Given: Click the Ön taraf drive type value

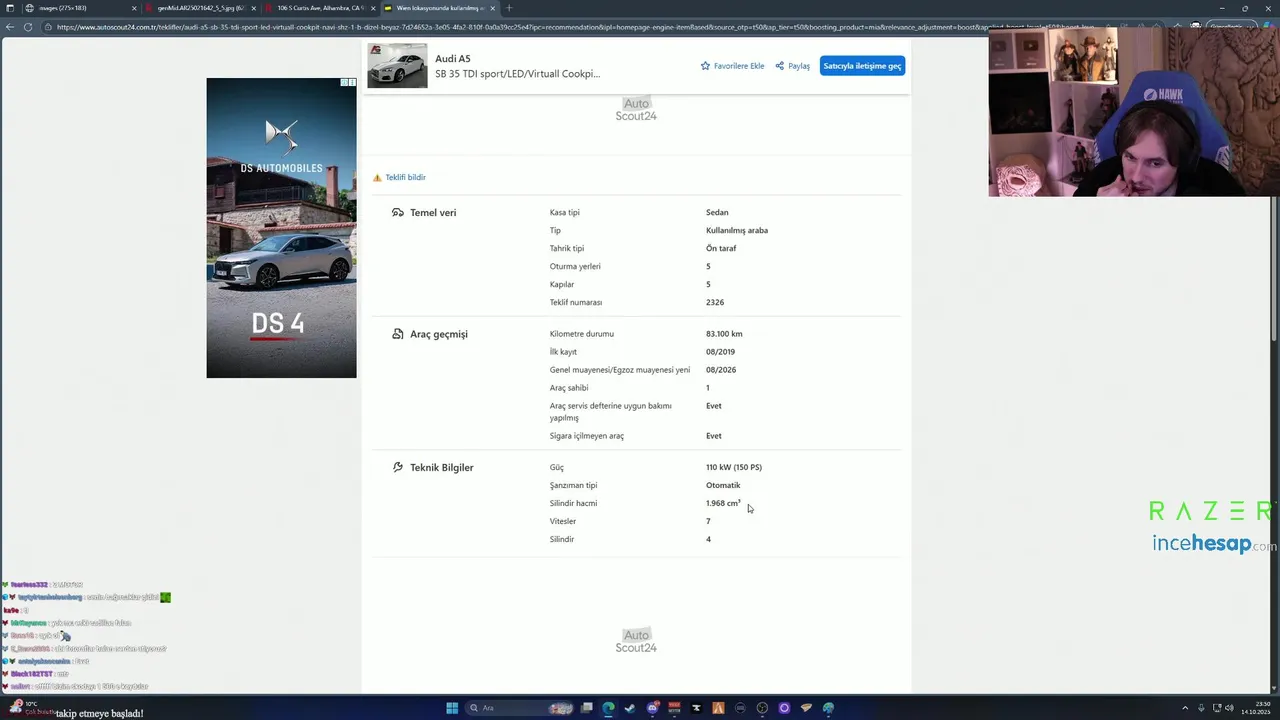Looking at the screenshot, I should [x=721, y=248].
